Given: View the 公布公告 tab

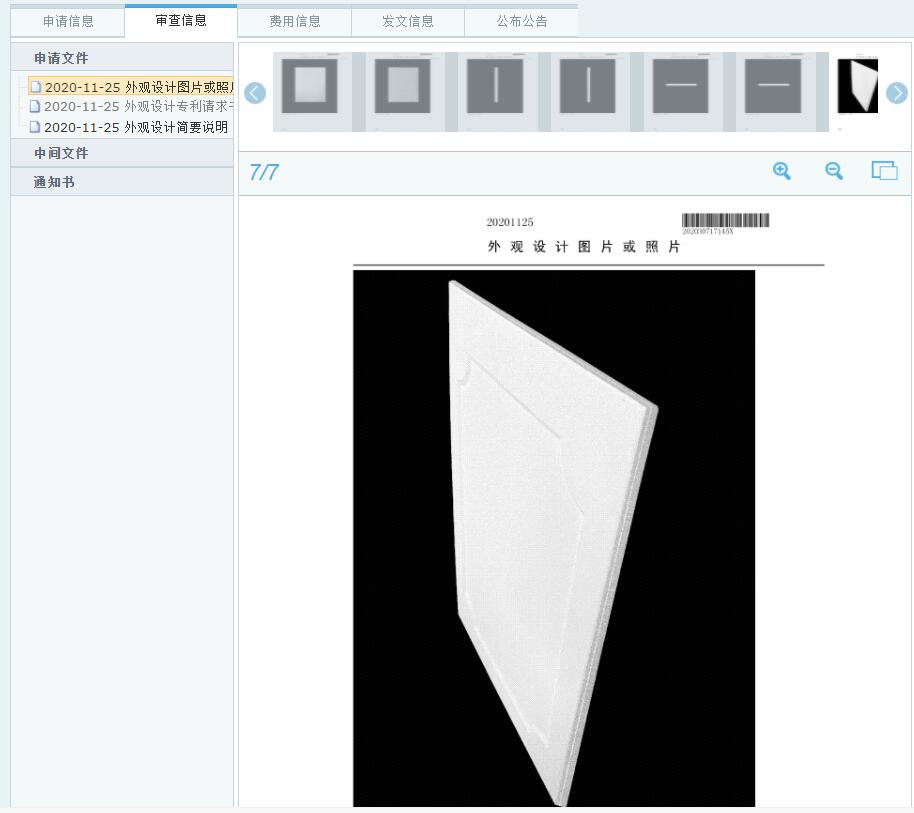Looking at the screenshot, I should point(521,21).
